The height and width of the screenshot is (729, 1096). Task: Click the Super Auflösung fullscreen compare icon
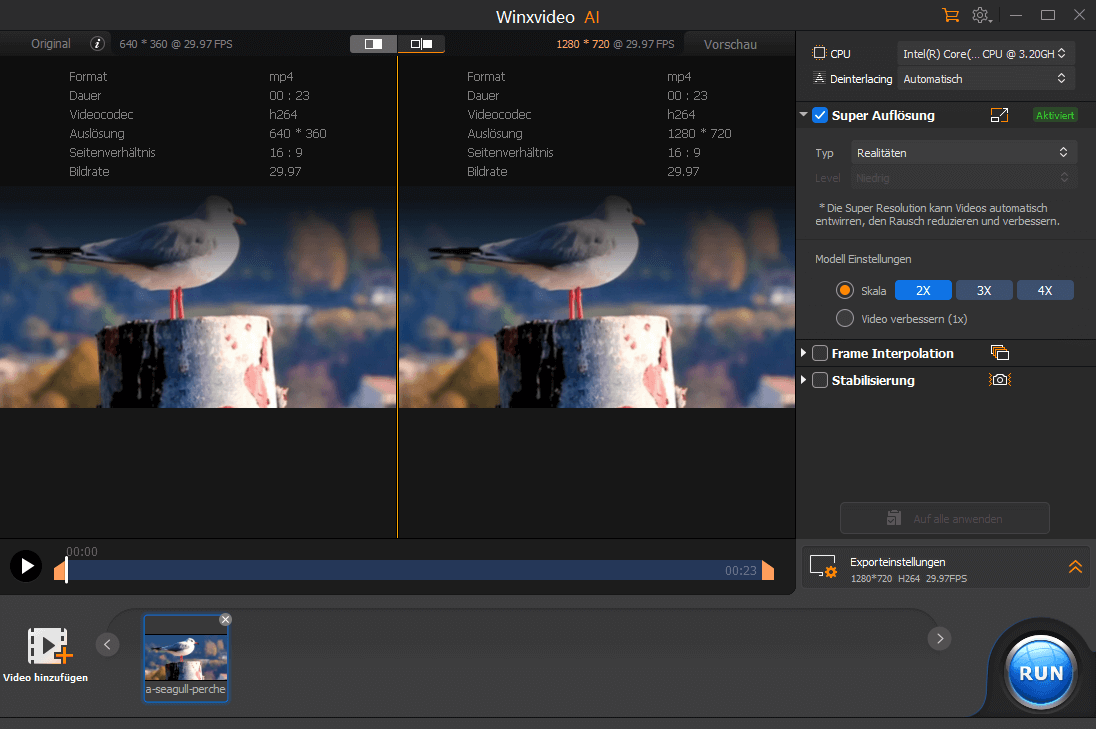1000,115
